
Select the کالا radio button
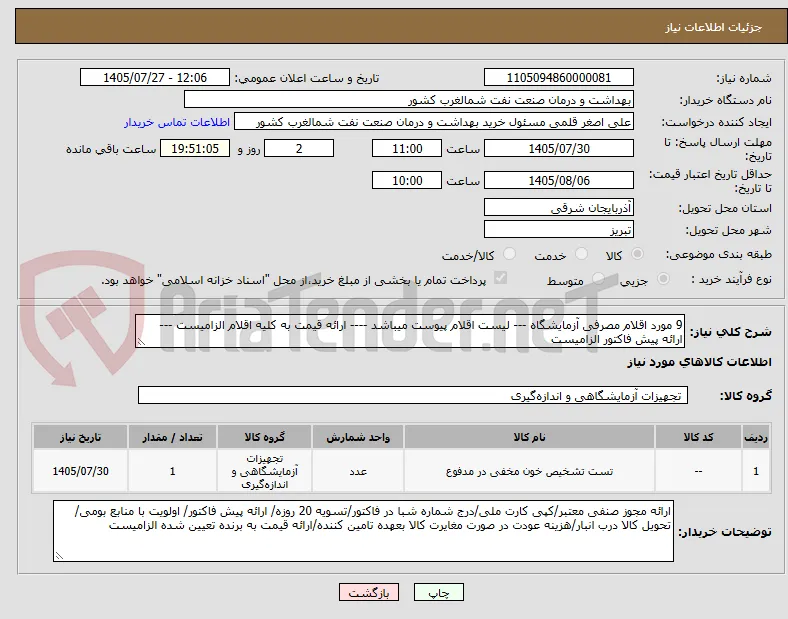pyautogui.click(x=637, y=254)
